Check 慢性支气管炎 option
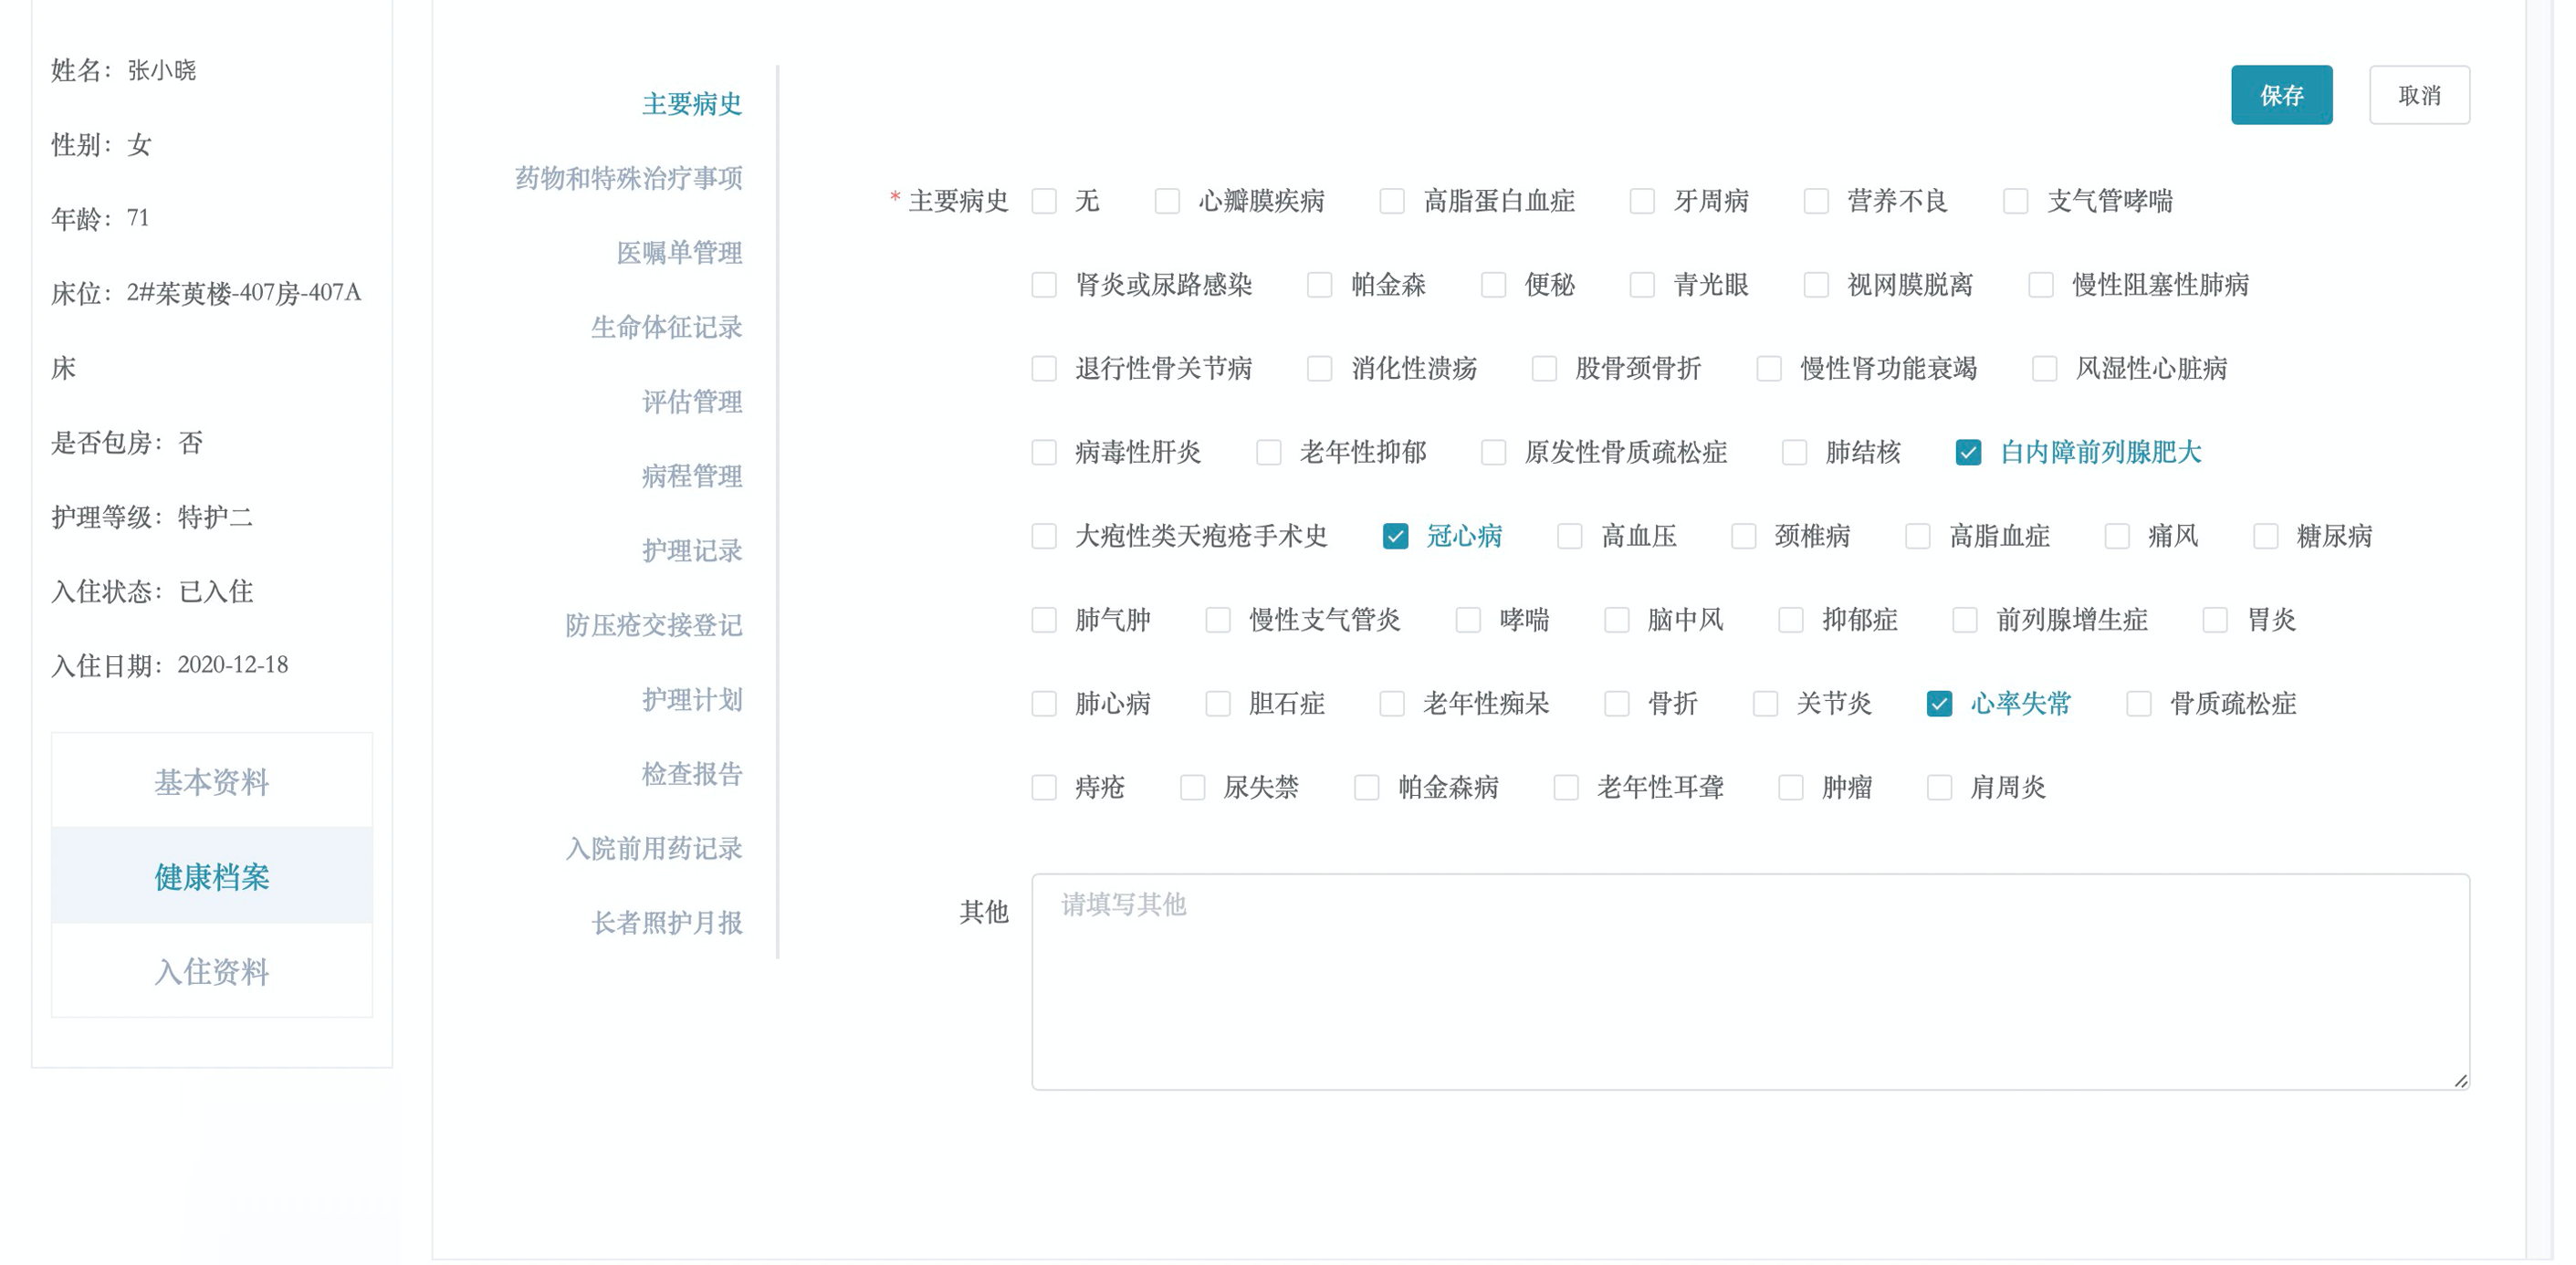The height and width of the screenshot is (1265, 2576). [1218, 621]
